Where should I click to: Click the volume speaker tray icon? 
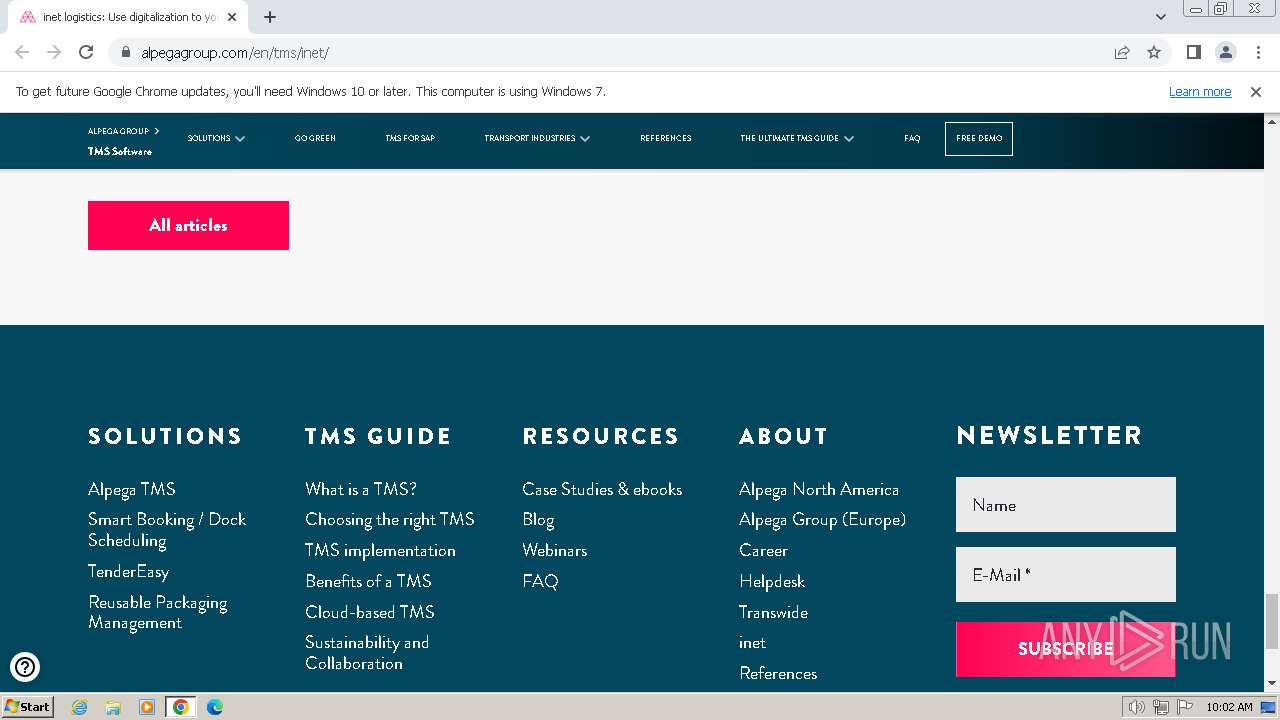point(1136,707)
